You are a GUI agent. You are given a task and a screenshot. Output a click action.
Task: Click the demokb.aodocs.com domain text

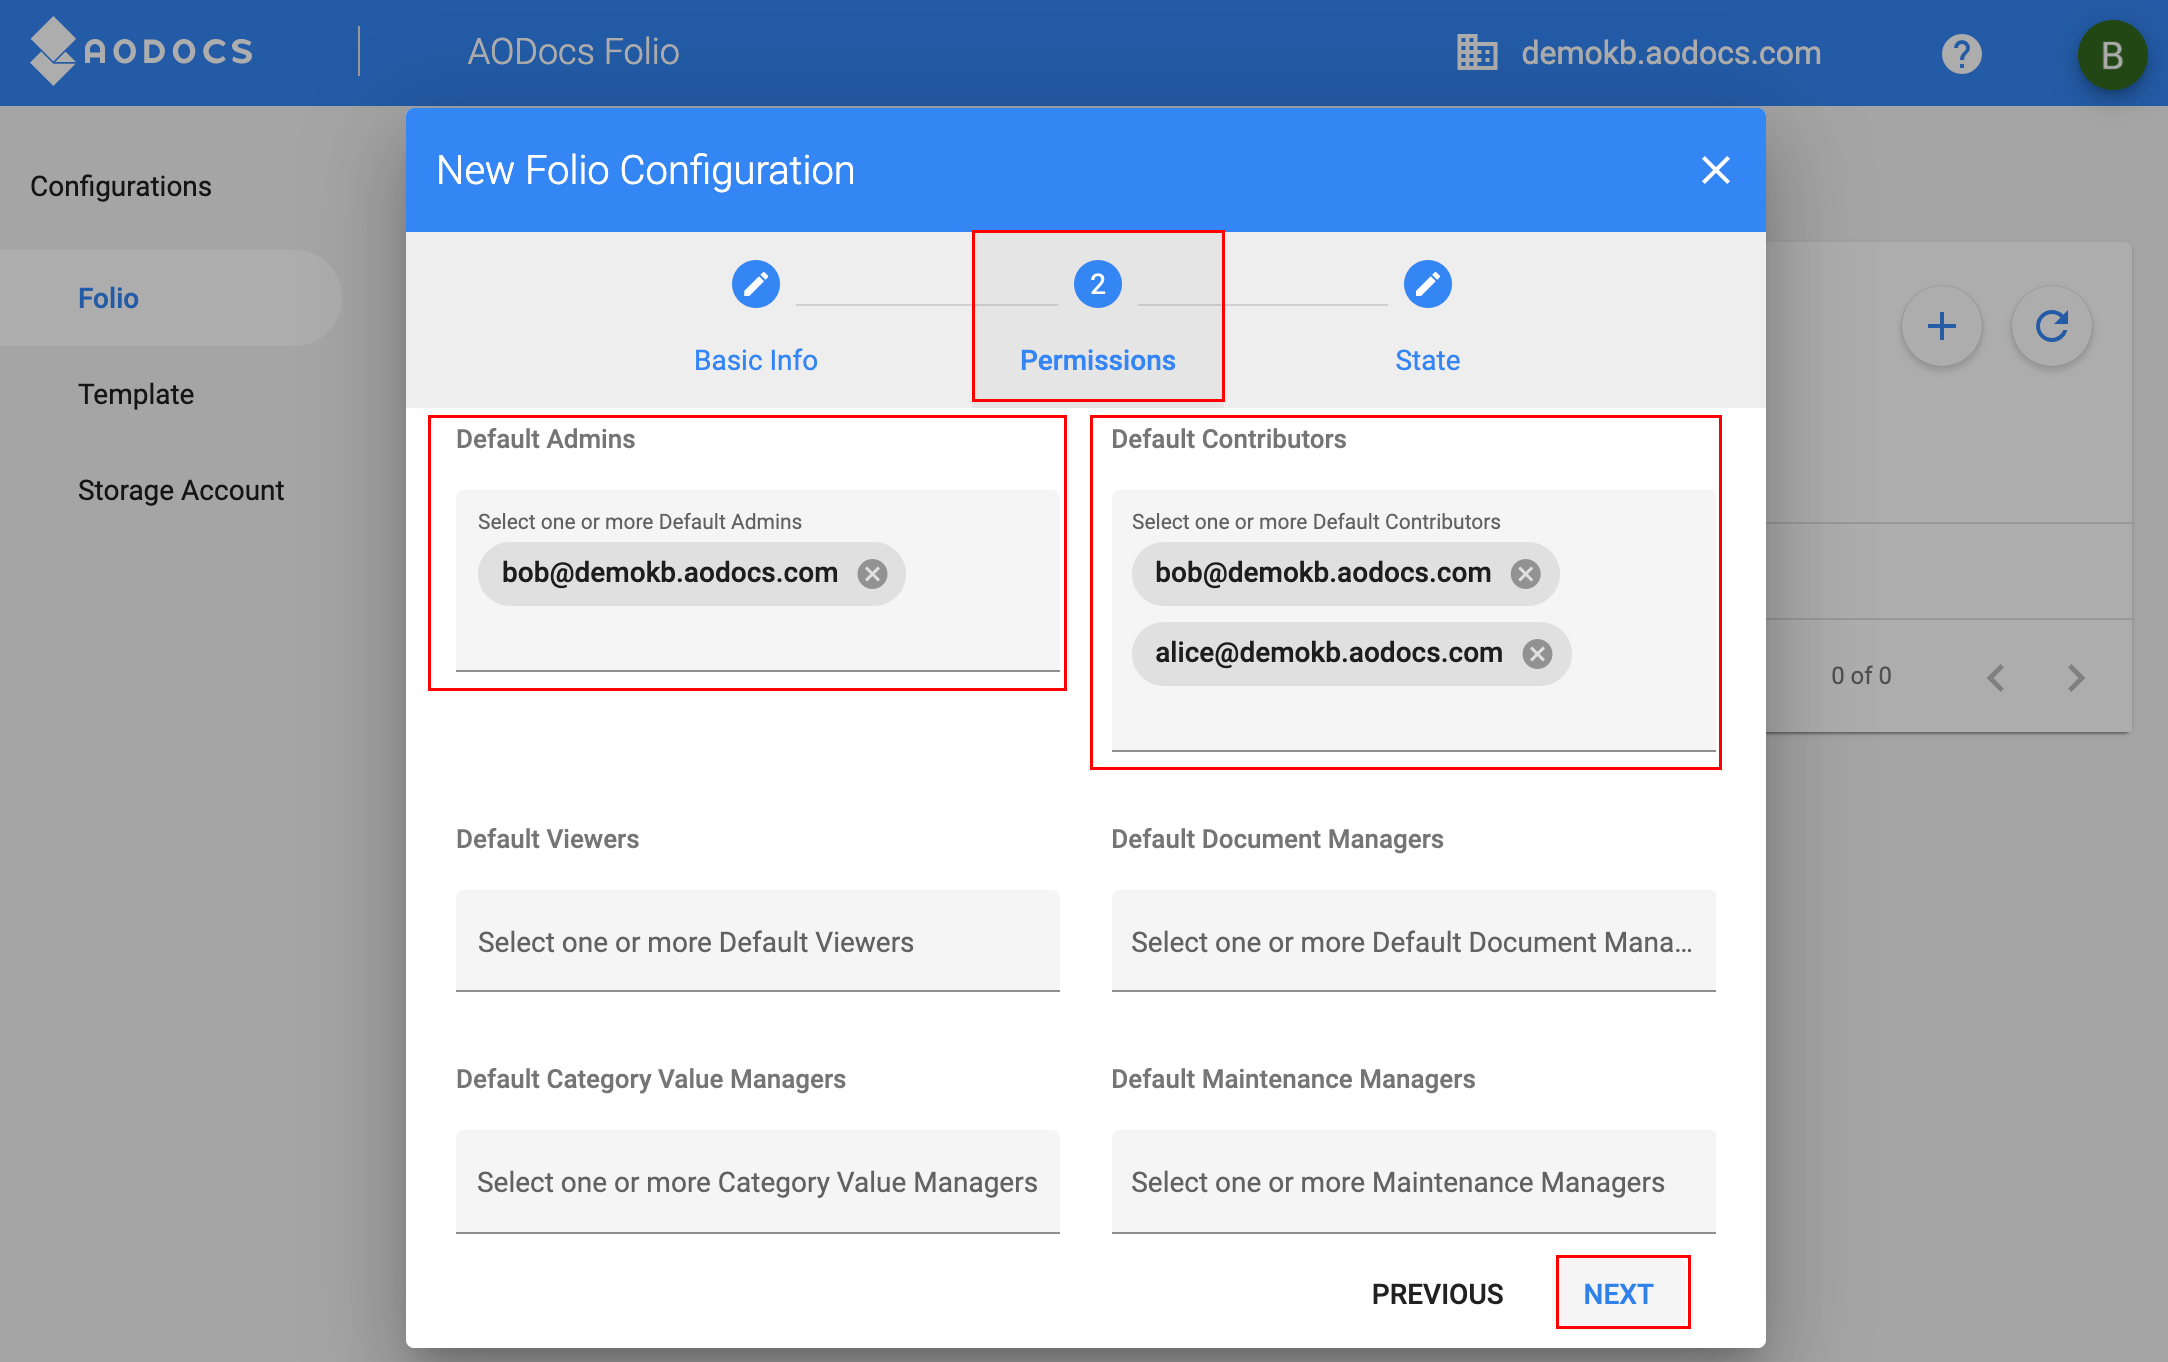[1671, 53]
